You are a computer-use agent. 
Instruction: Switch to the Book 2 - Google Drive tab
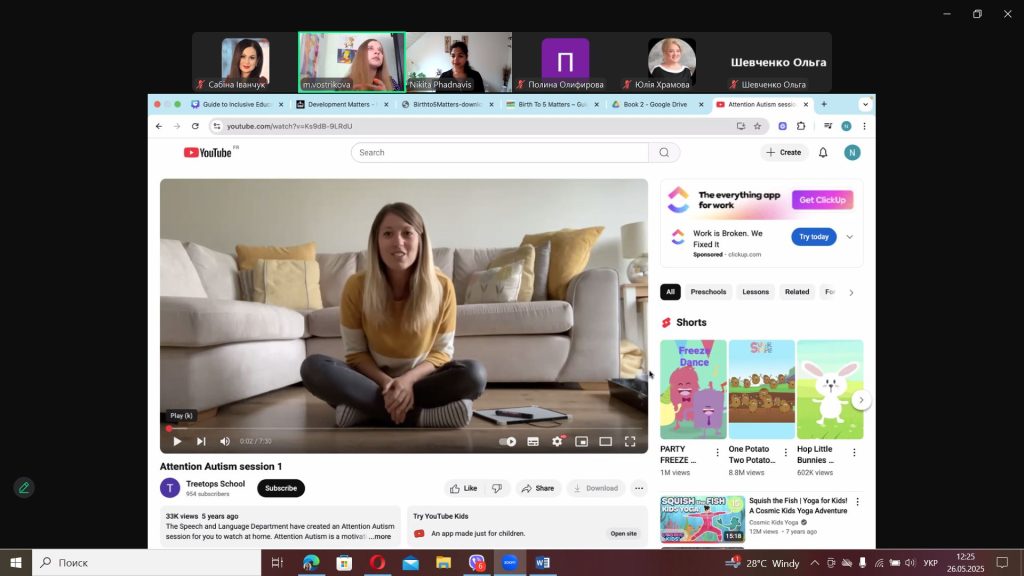656,104
